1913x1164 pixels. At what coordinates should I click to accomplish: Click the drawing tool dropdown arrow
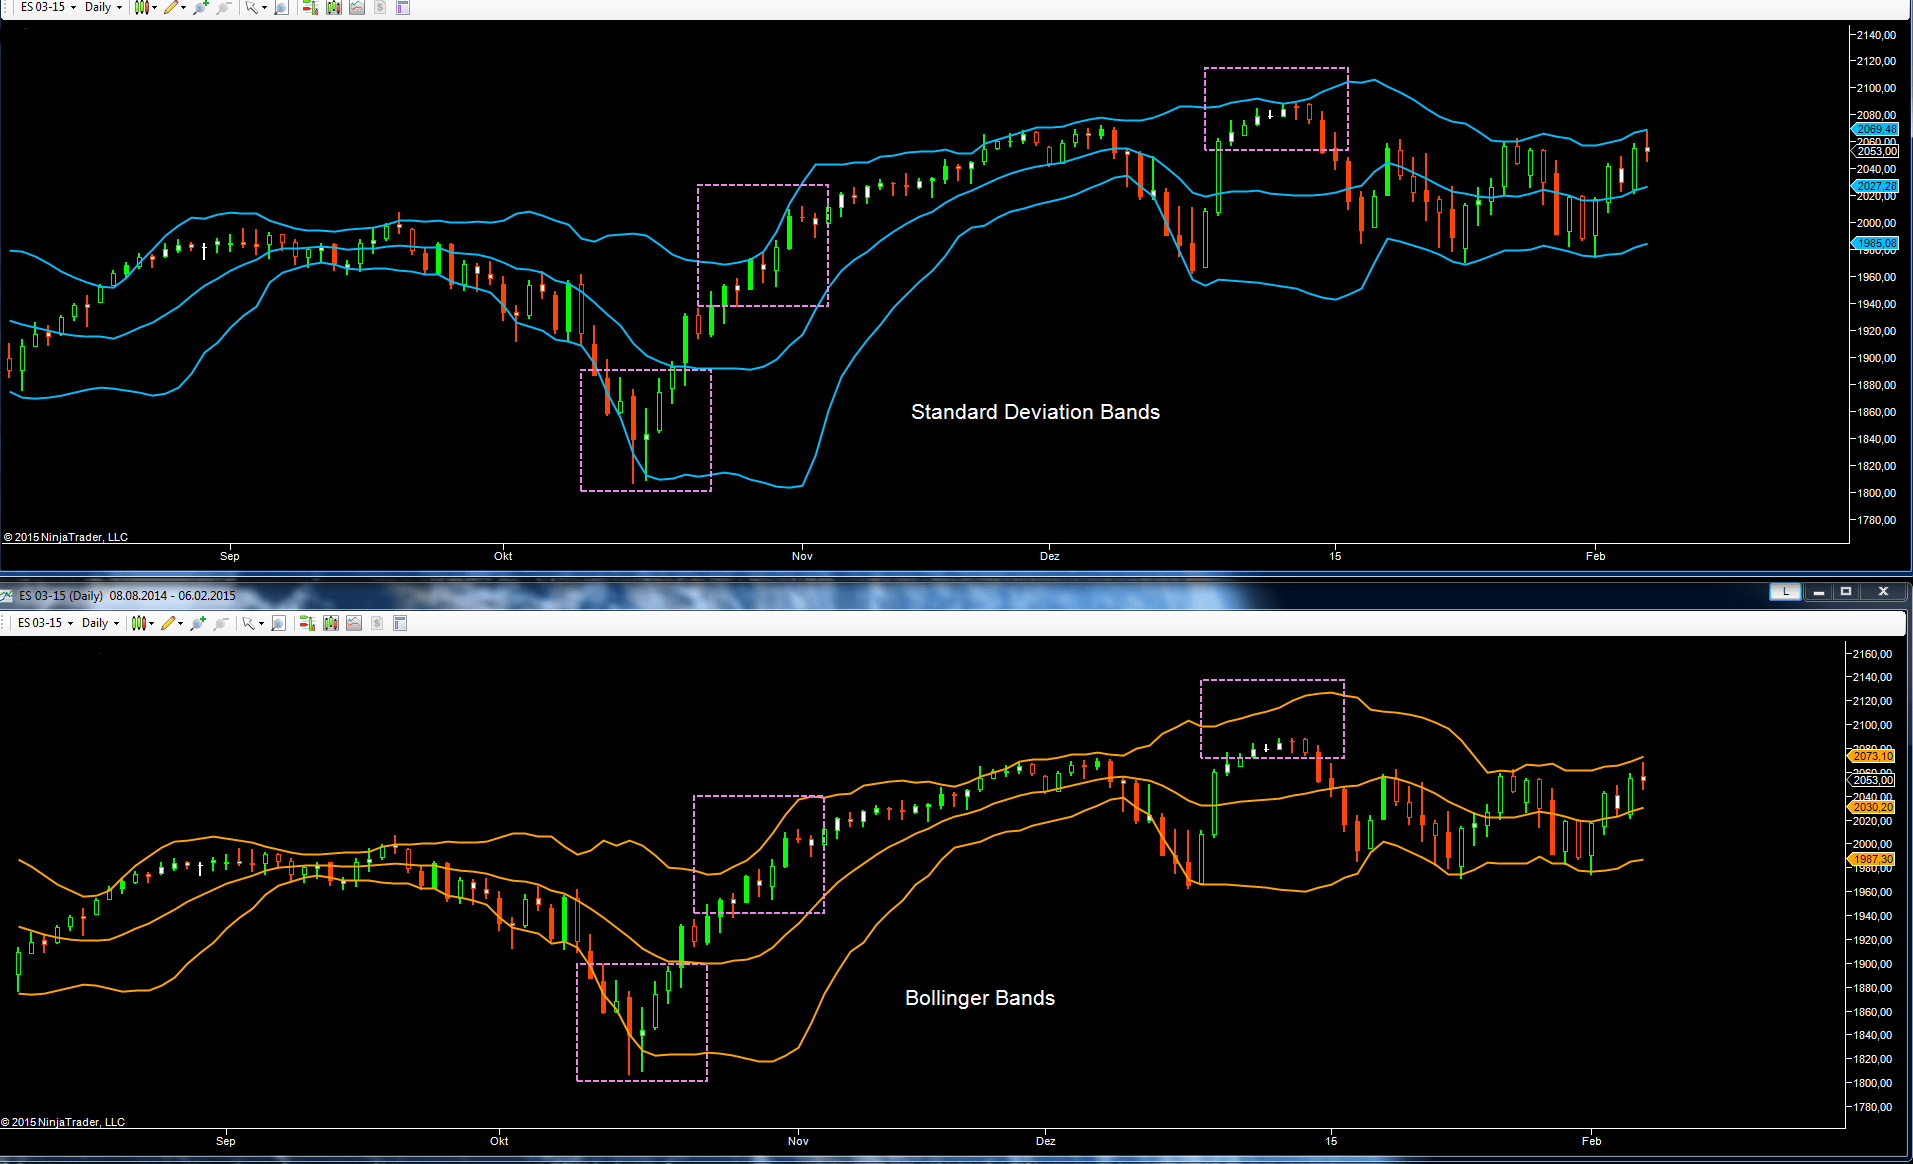point(183,7)
